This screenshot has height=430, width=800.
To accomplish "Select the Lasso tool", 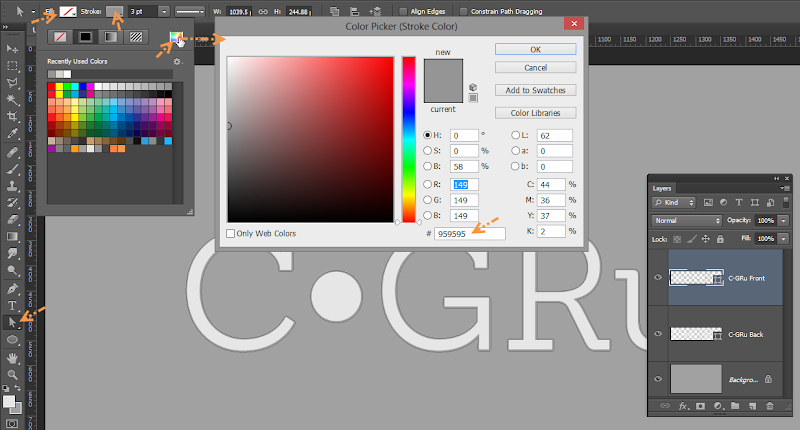I will pos(12,83).
